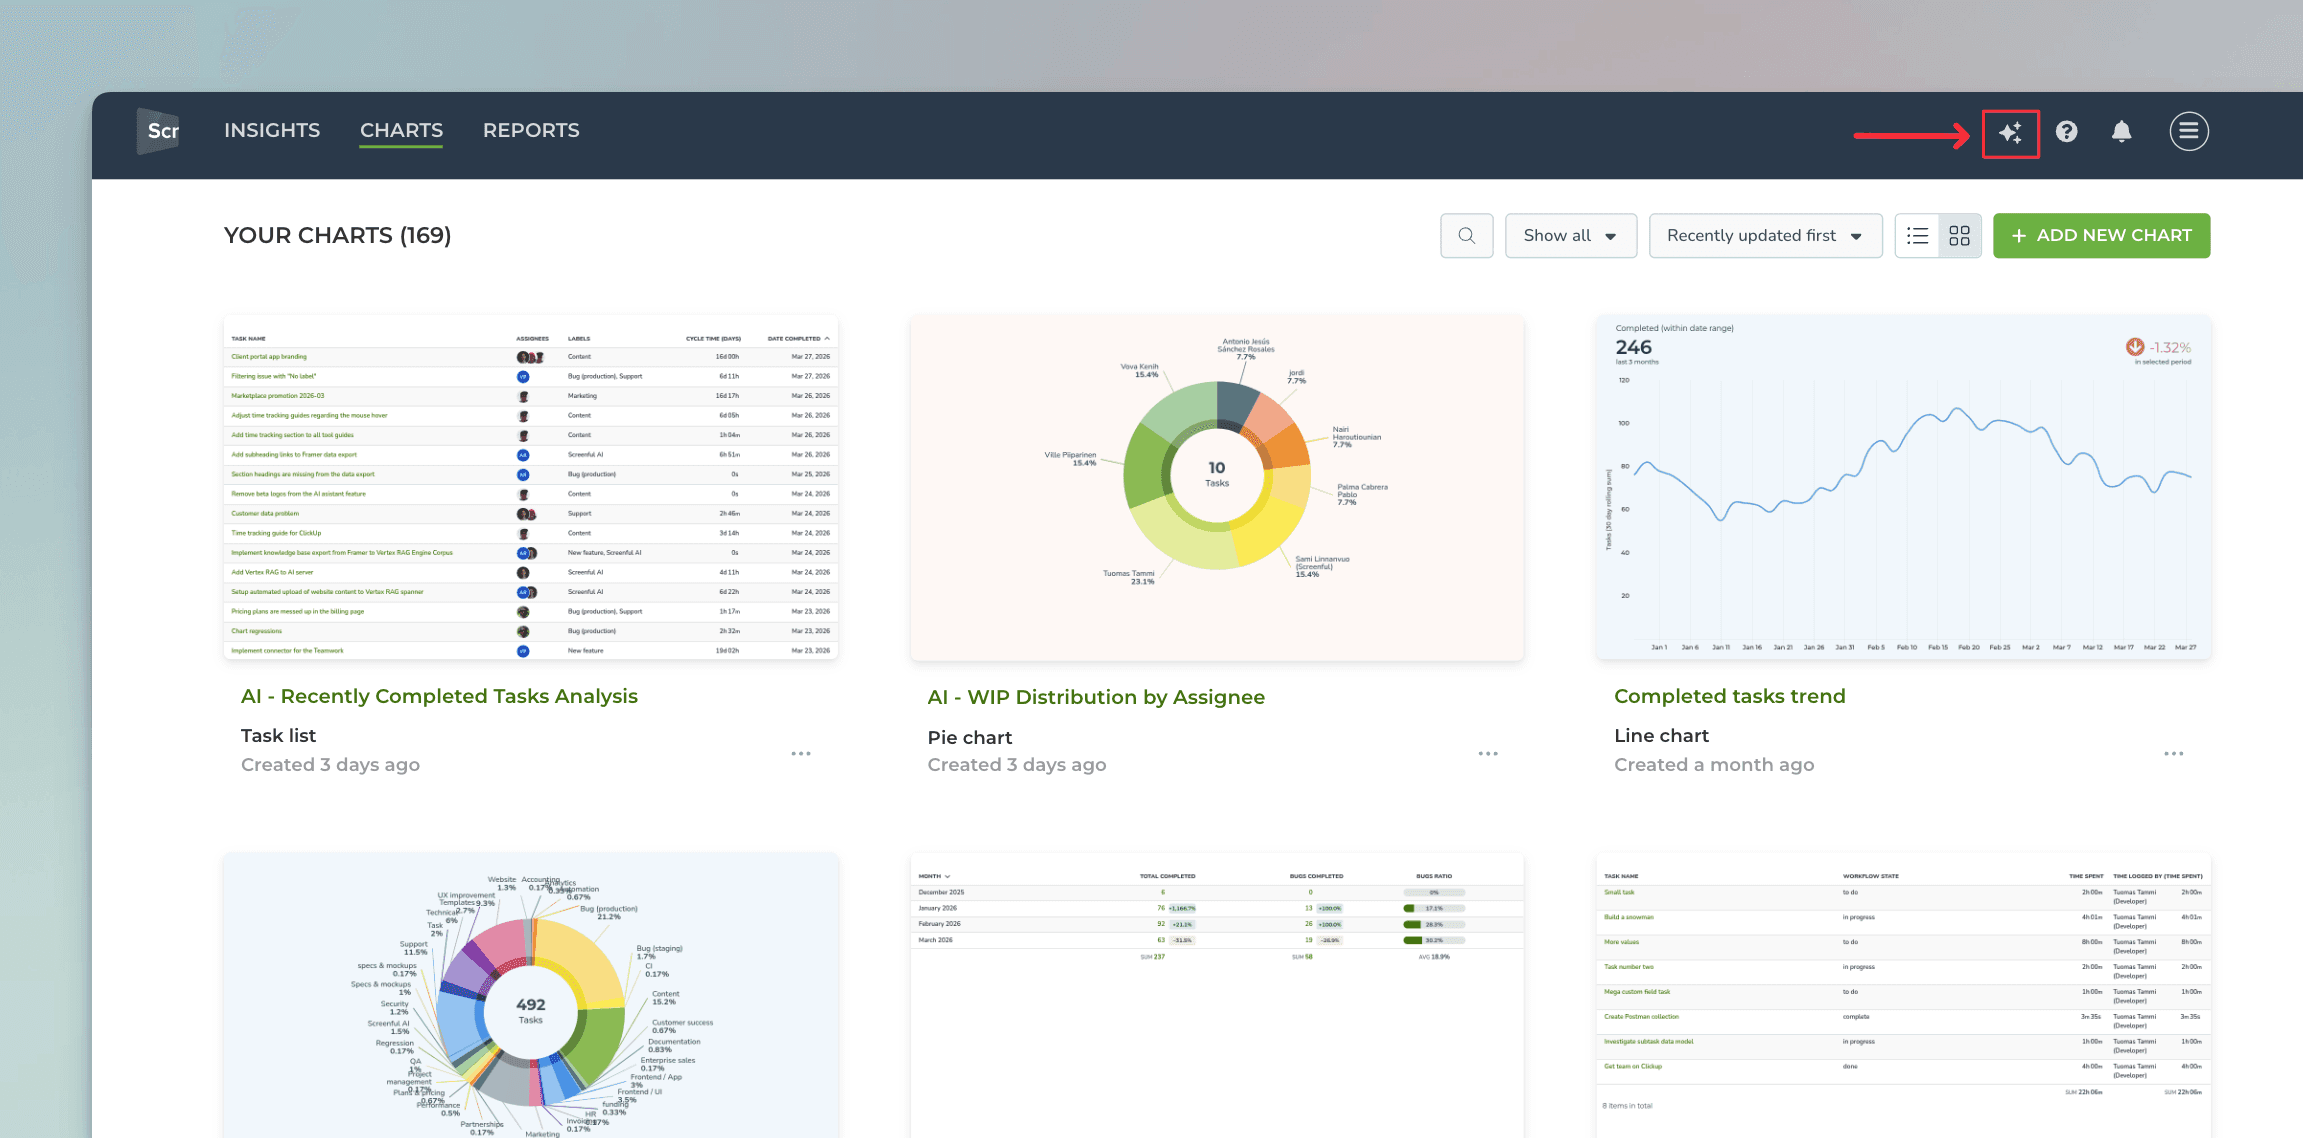Open the notifications bell
The image size is (2303, 1138).
(x=2121, y=132)
